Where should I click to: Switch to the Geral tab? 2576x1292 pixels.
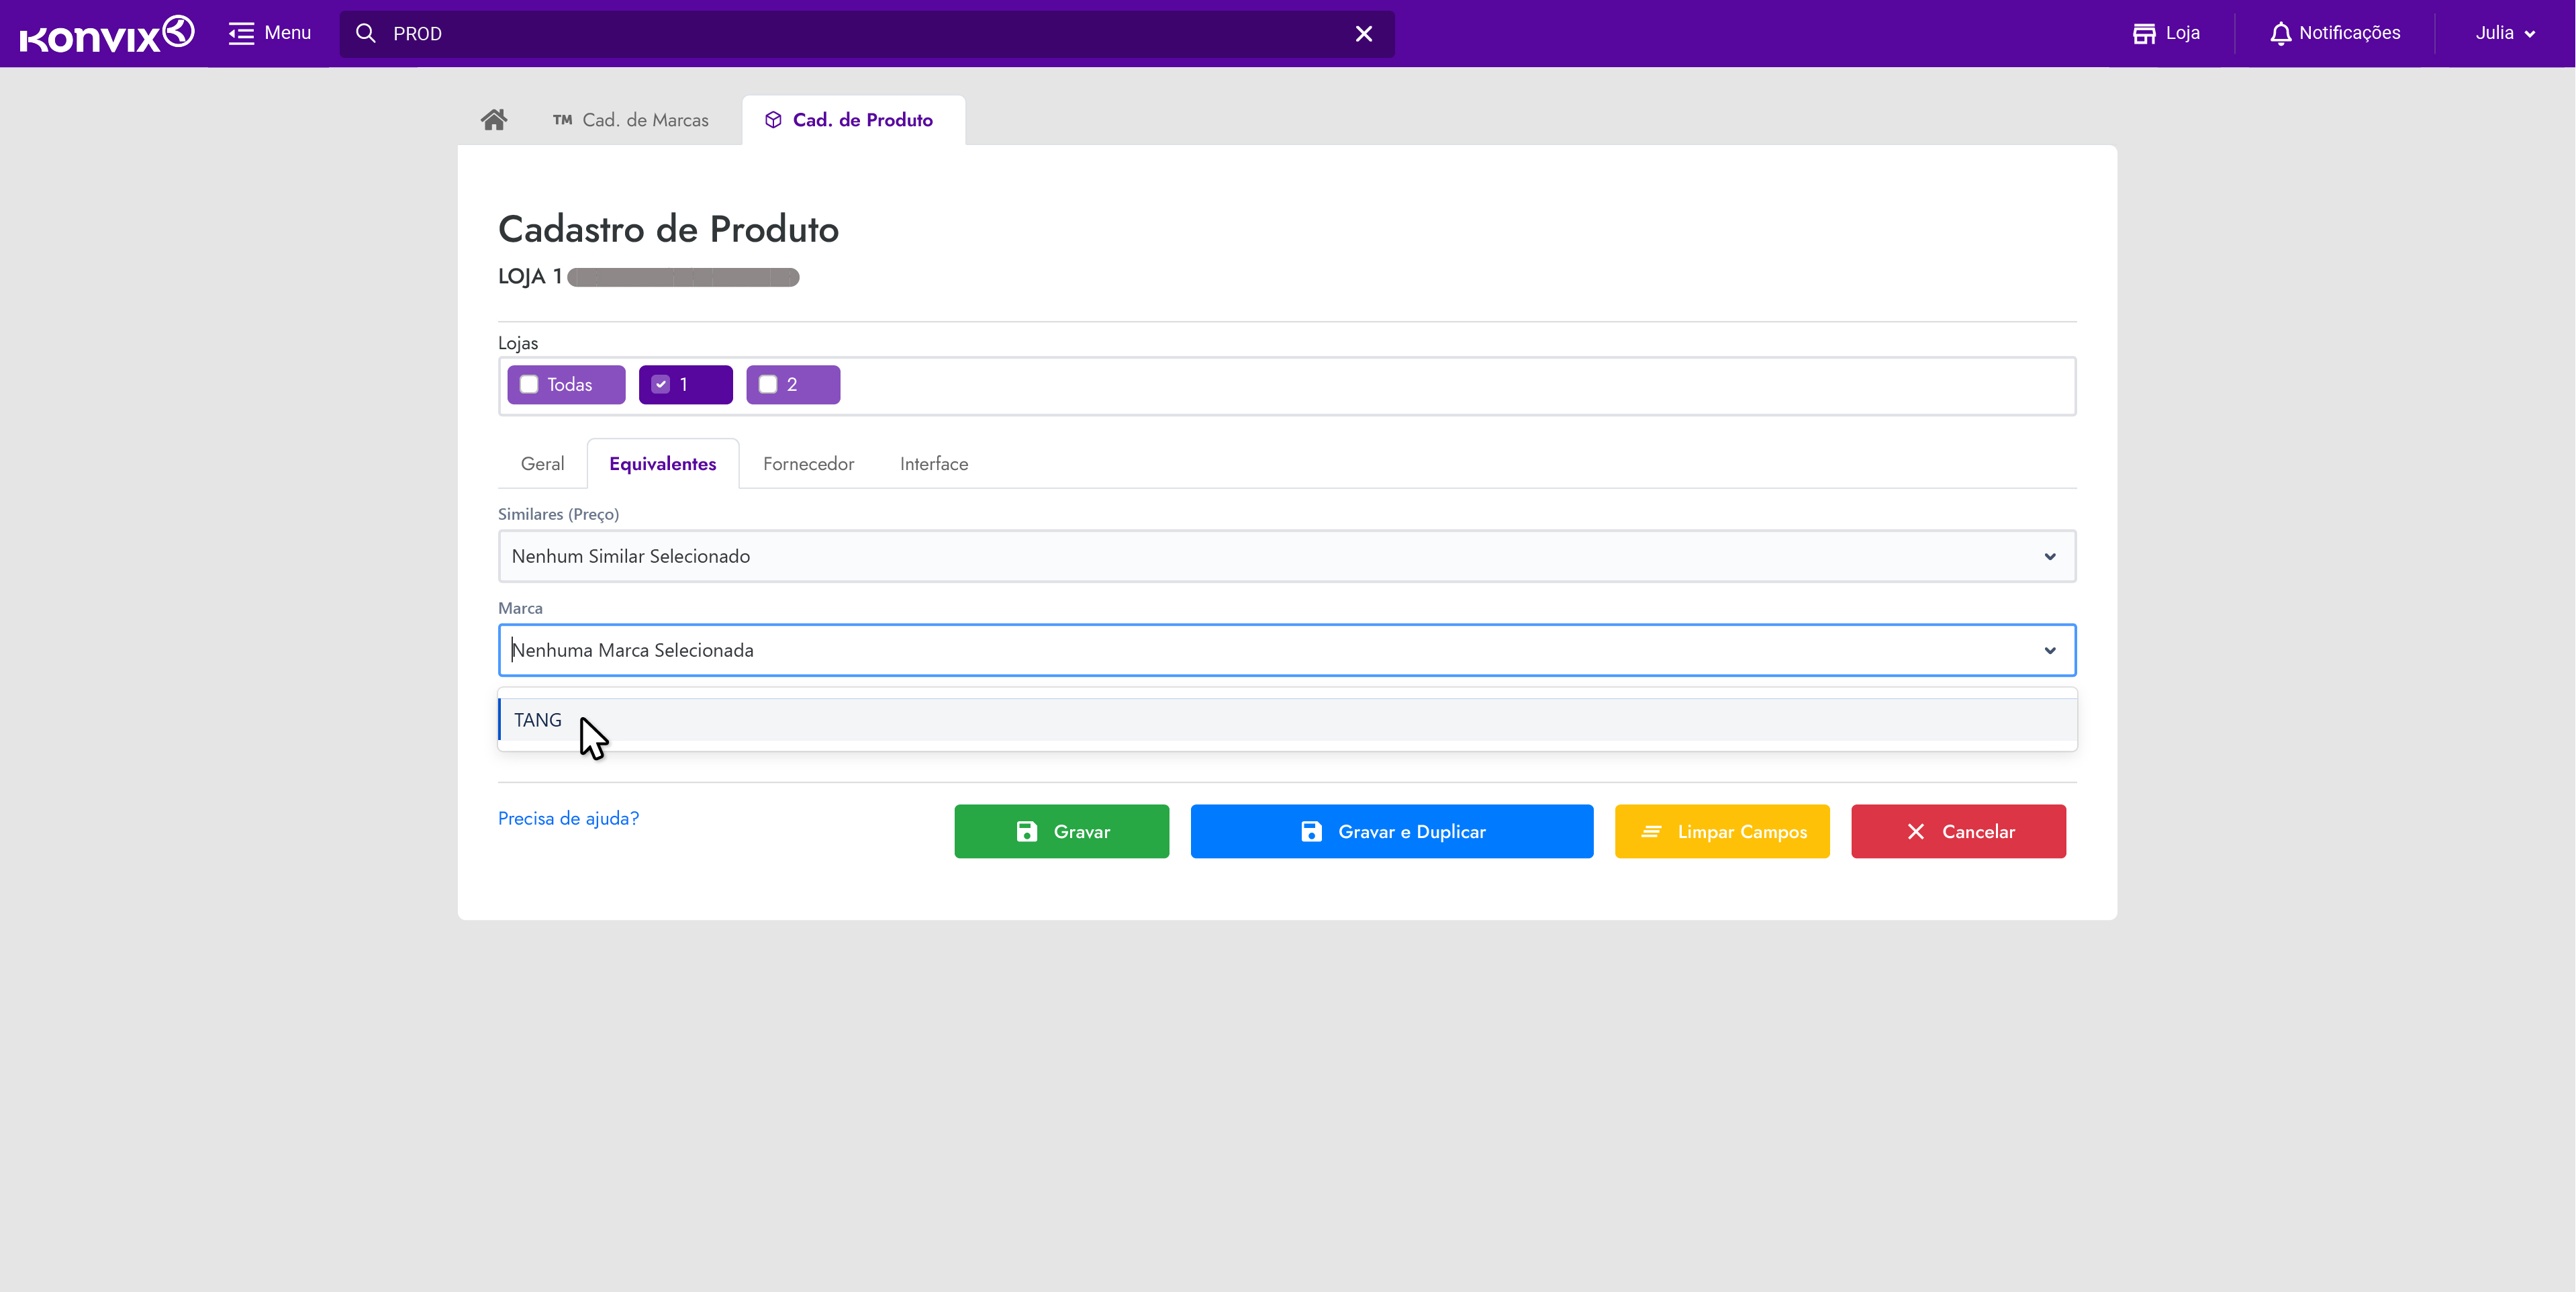(x=542, y=464)
